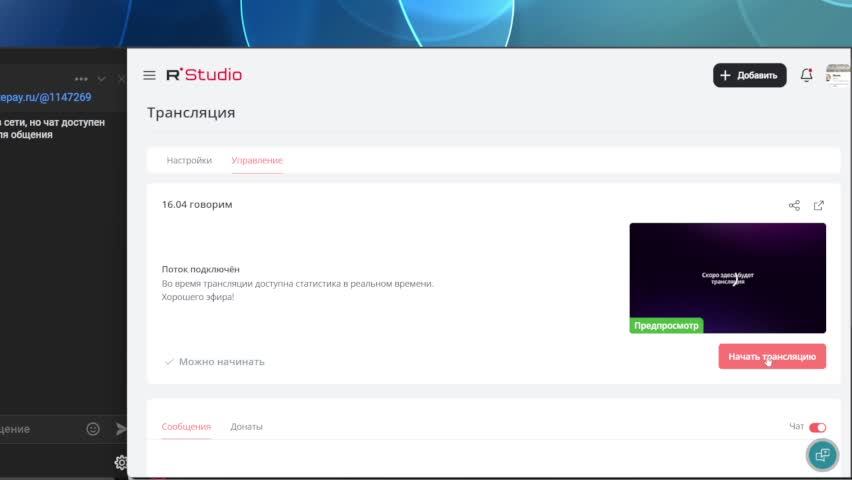Expand the chevron in chat panel header
Screen dimensions: 852x480
(101, 79)
